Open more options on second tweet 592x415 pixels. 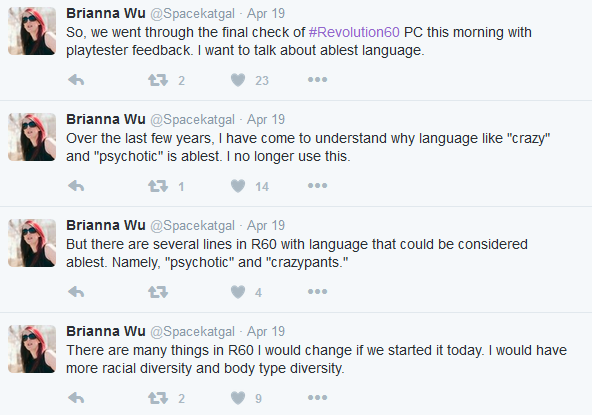click(x=317, y=186)
